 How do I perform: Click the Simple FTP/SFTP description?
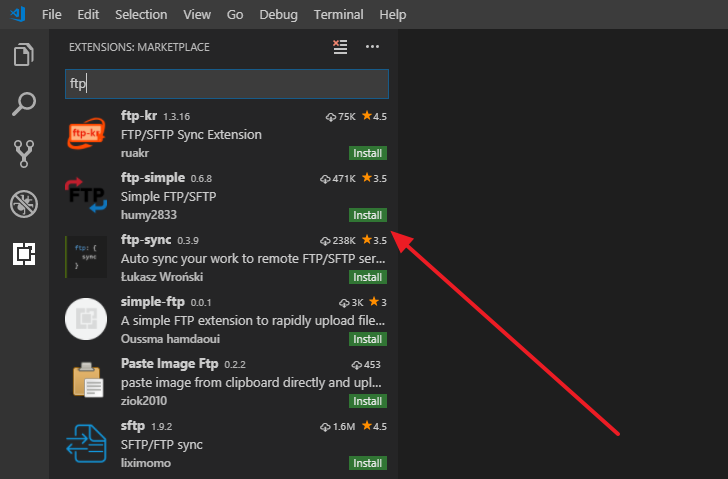click(169, 196)
